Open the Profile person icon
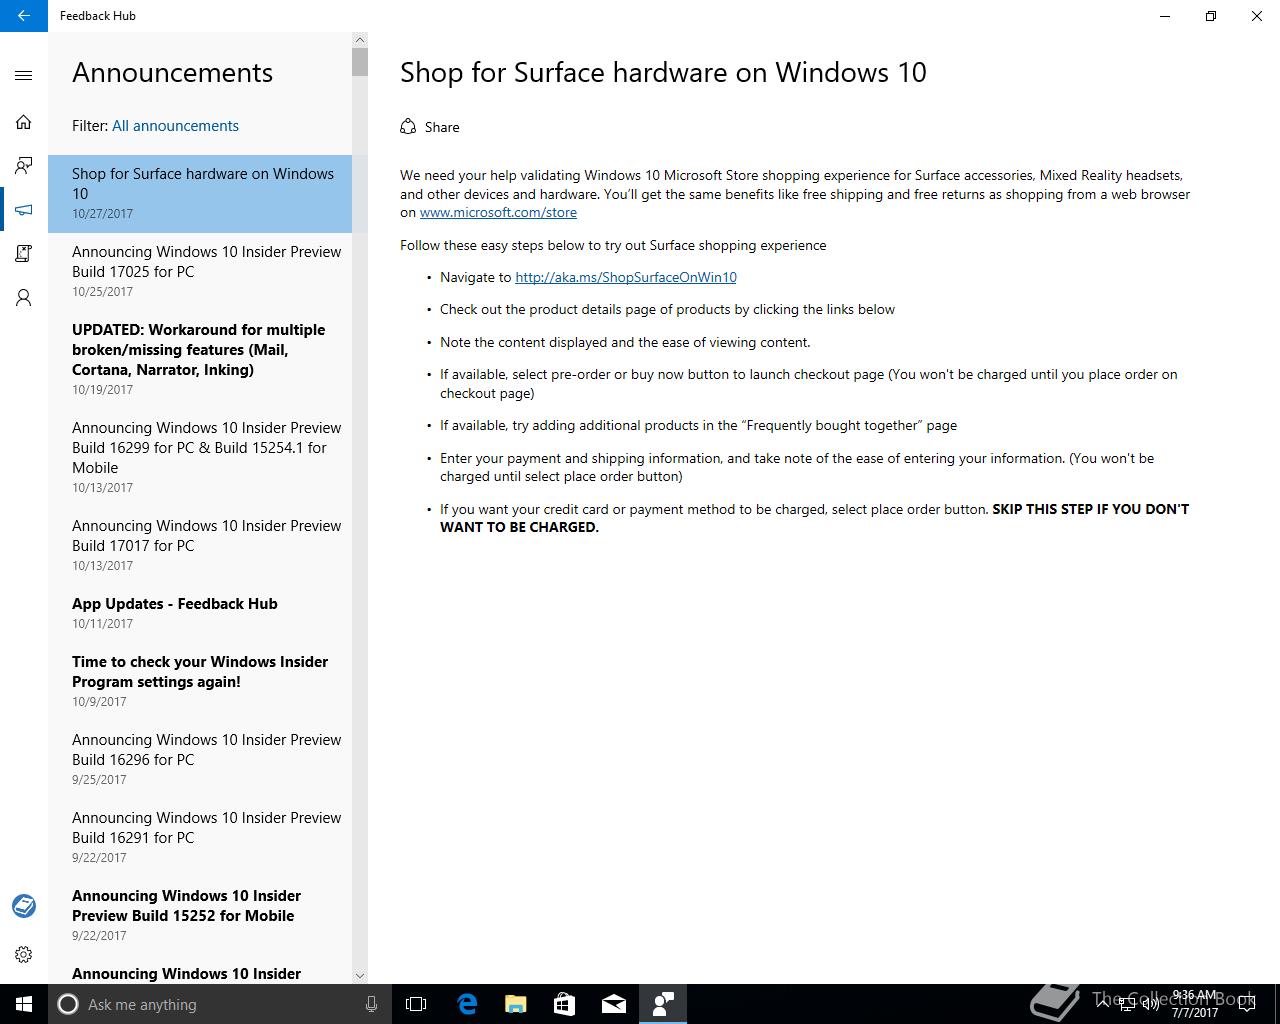The height and width of the screenshot is (1024, 1280). point(24,298)
